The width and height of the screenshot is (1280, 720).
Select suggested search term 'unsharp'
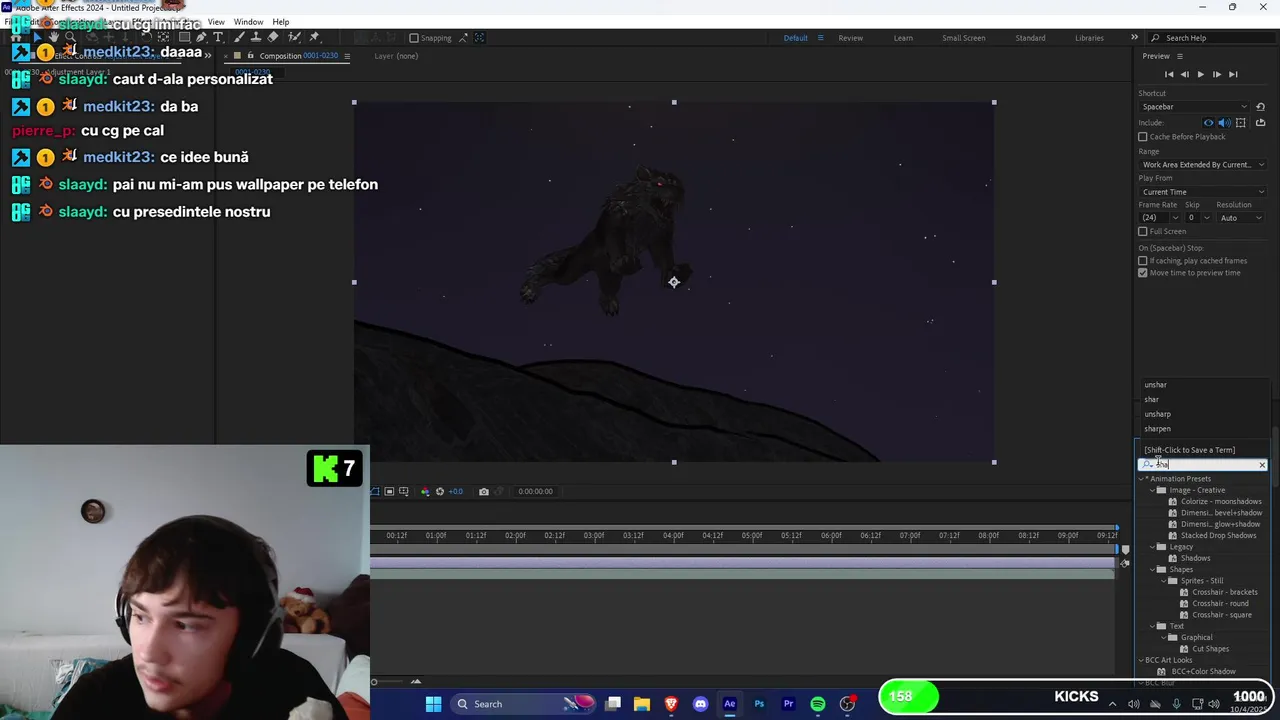pos(1157,414)
